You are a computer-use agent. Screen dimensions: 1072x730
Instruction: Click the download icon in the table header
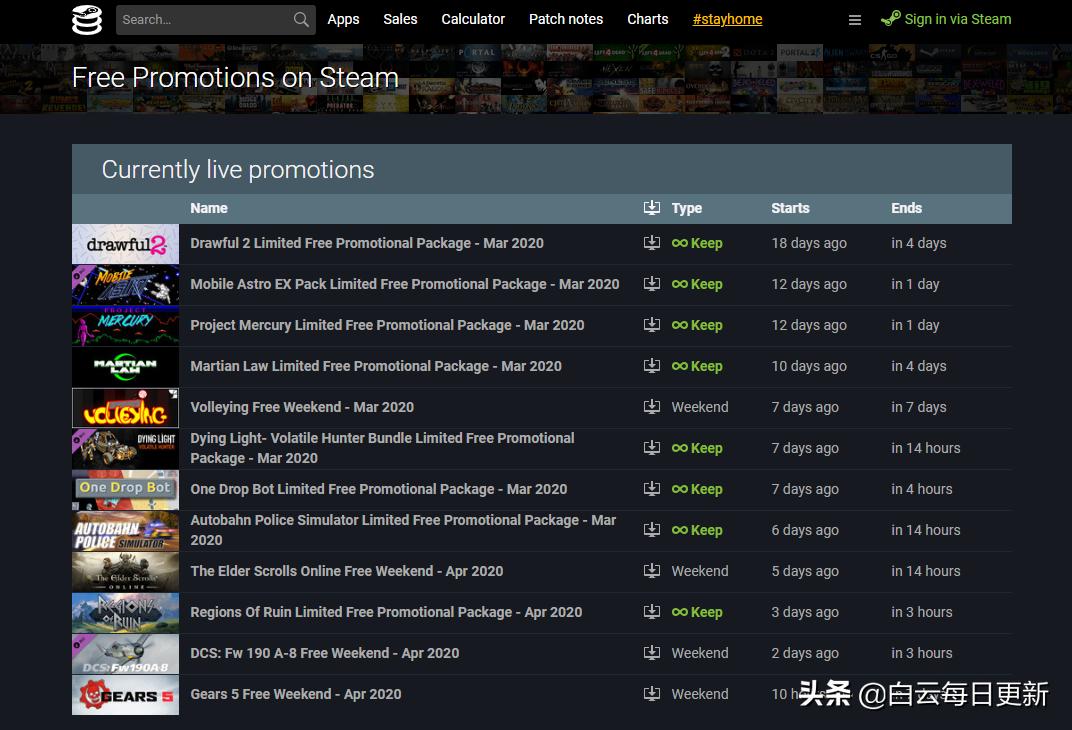coord(653,207)
